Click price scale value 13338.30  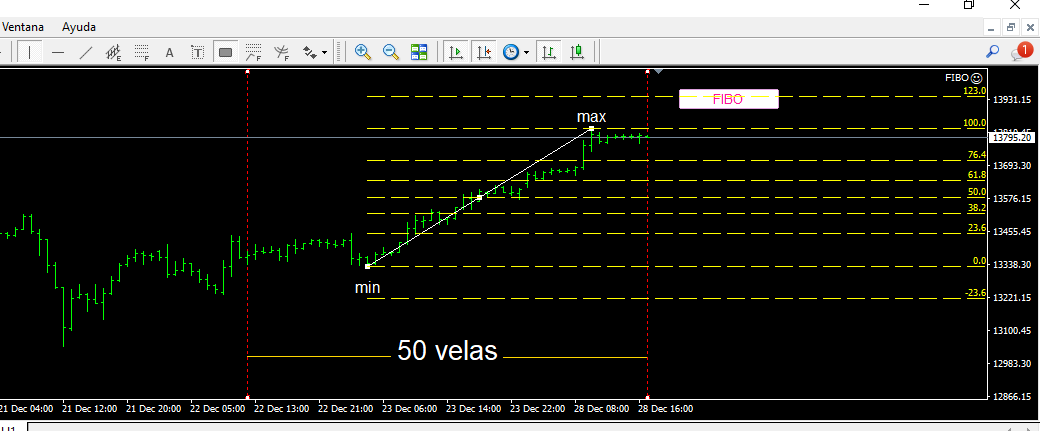pyautogui.click(x=1012, y=264)
